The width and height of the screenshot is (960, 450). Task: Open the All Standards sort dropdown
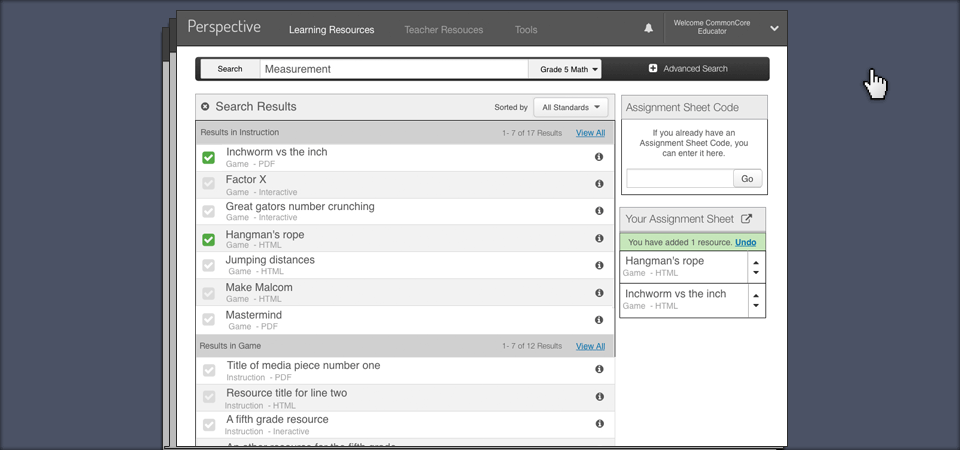571,107
